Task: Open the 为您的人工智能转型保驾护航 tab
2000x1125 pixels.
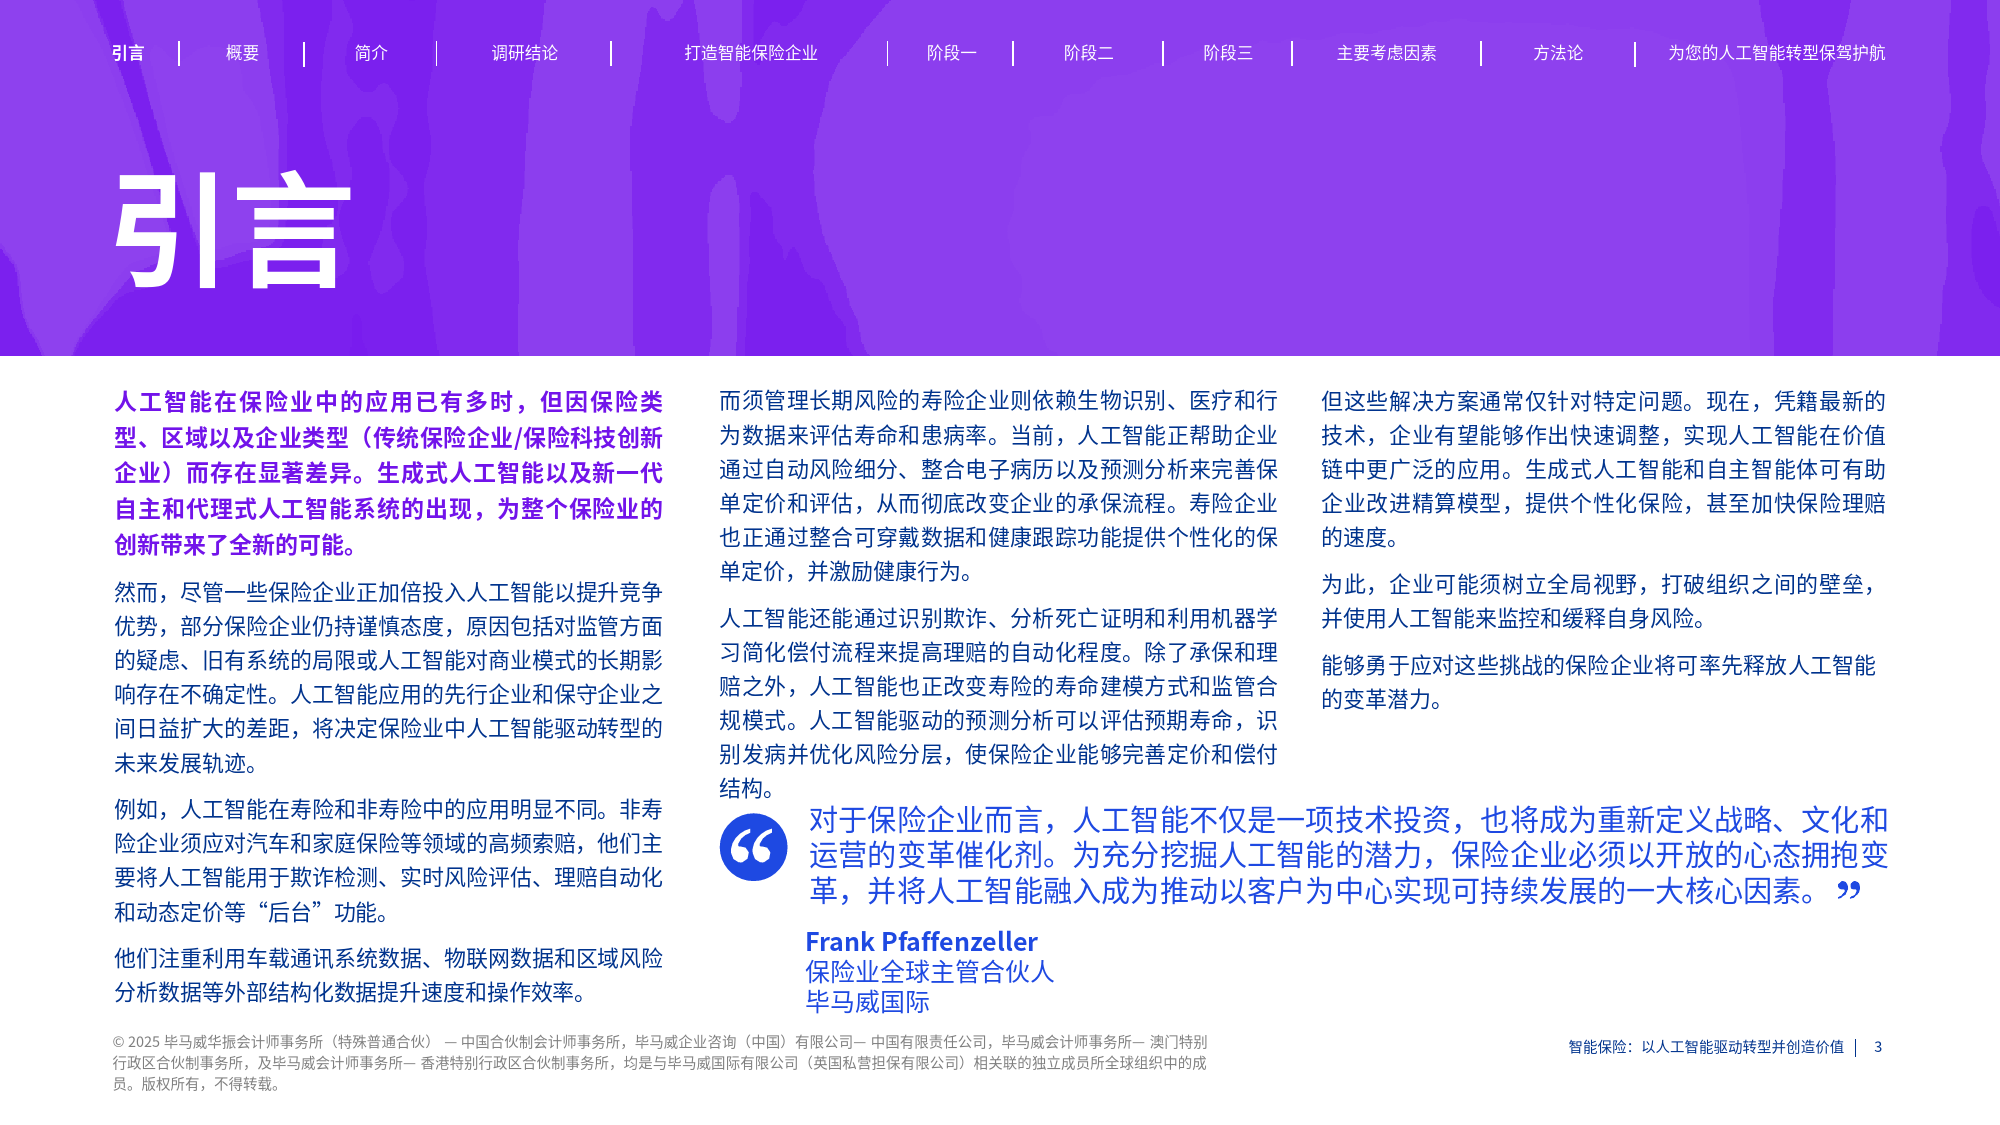Action: coord(1776,53)
